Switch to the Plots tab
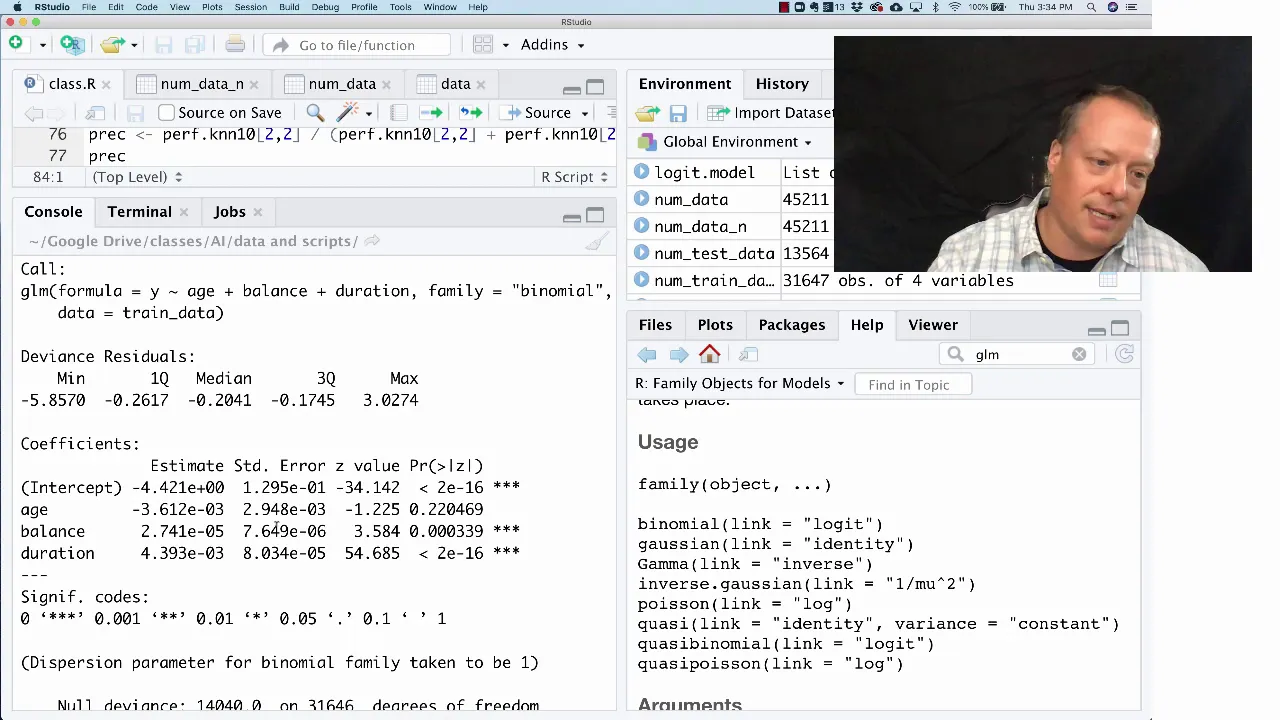This screenshot has width=1280, height=720. point(715,325)
